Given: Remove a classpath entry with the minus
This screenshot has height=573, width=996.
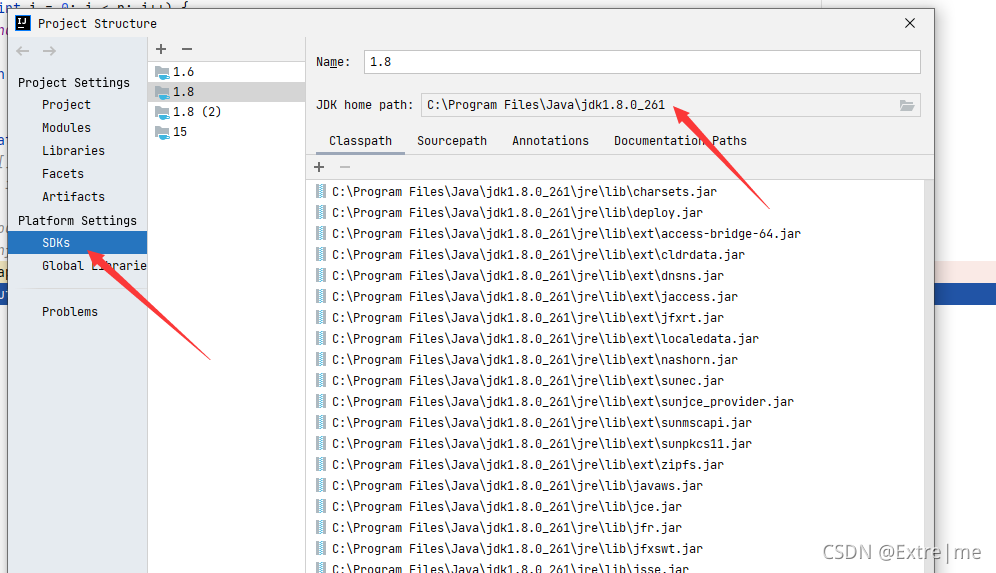Looking at the screenshot, I should coord(345,167).
